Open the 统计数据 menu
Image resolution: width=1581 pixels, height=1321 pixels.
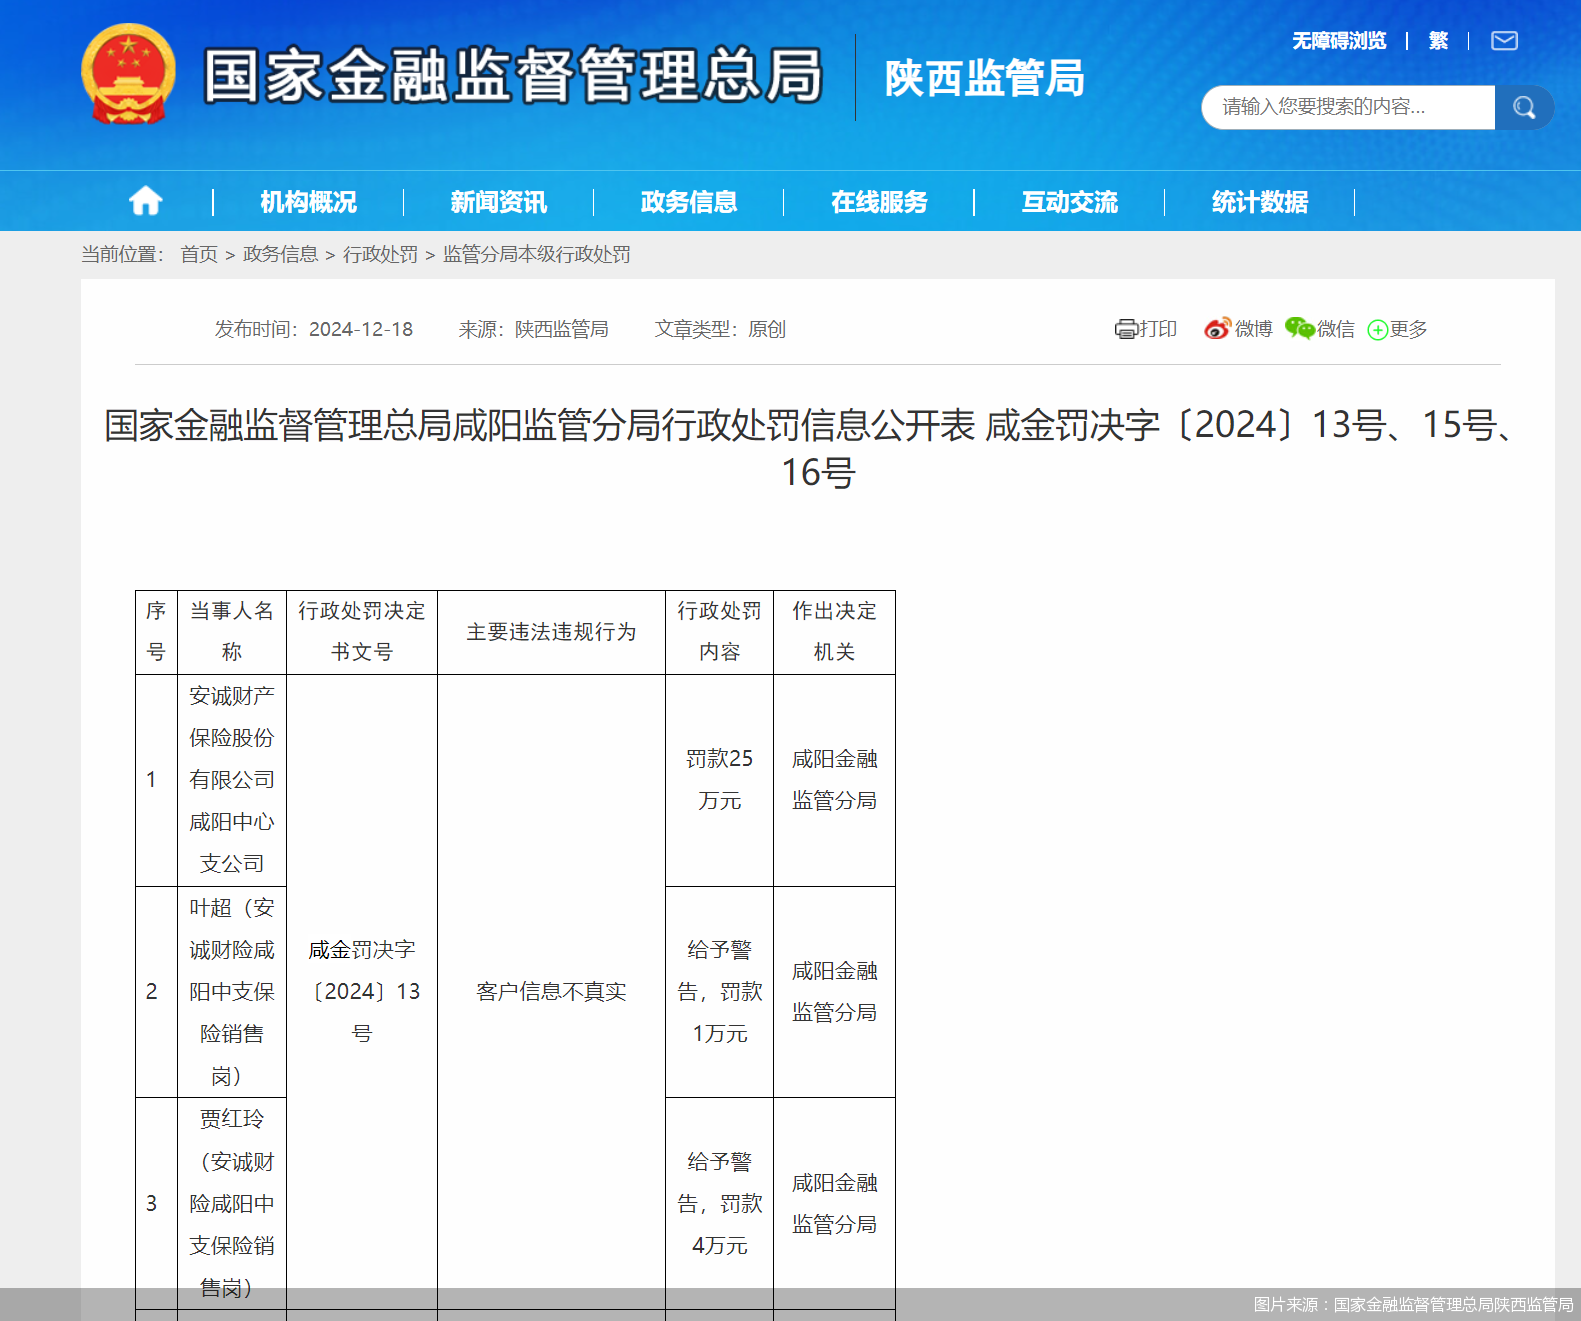[x=1259, y=202]
